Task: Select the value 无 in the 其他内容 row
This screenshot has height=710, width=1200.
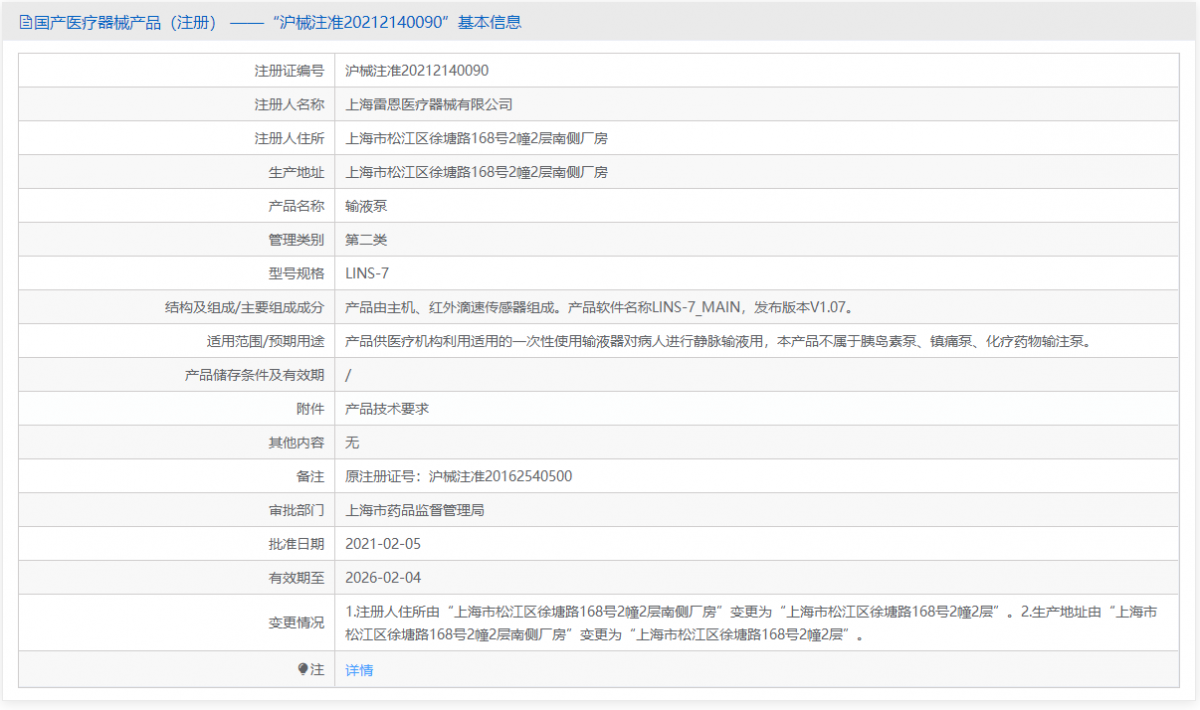Action: click(x=352, y=442)
